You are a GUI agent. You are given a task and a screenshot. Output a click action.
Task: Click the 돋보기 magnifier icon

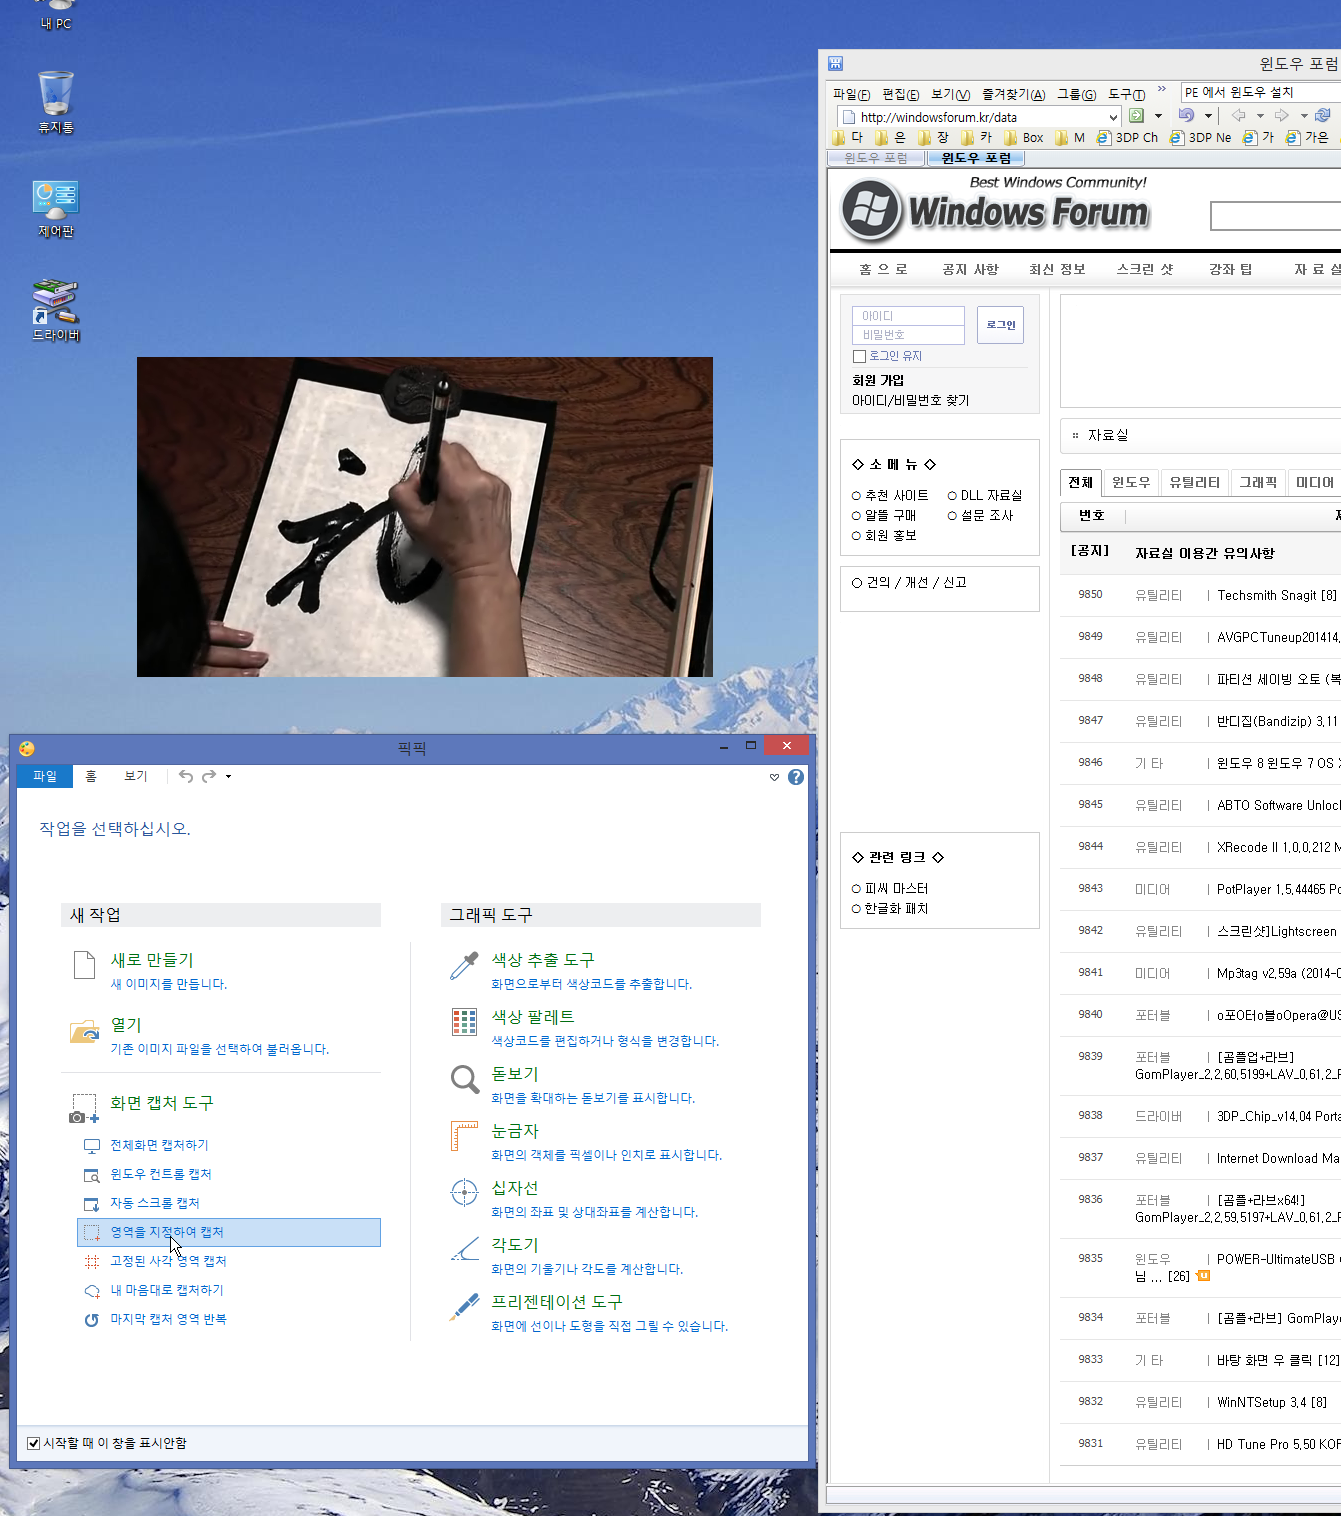click(465, 1079)
